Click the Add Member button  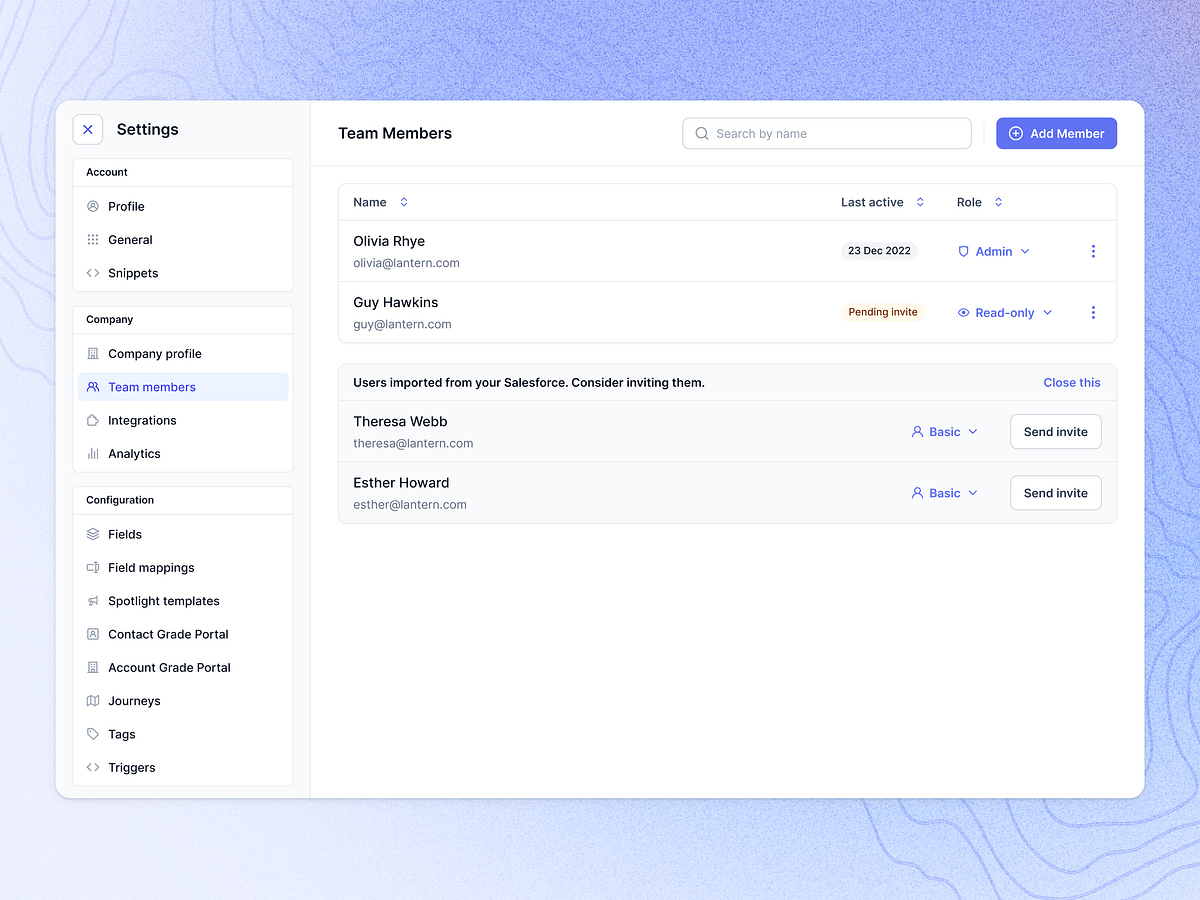coord(1056,133)
